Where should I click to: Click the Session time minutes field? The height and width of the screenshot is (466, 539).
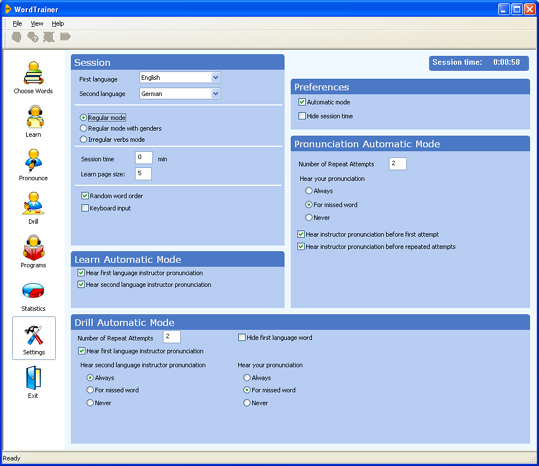(144, 158)
